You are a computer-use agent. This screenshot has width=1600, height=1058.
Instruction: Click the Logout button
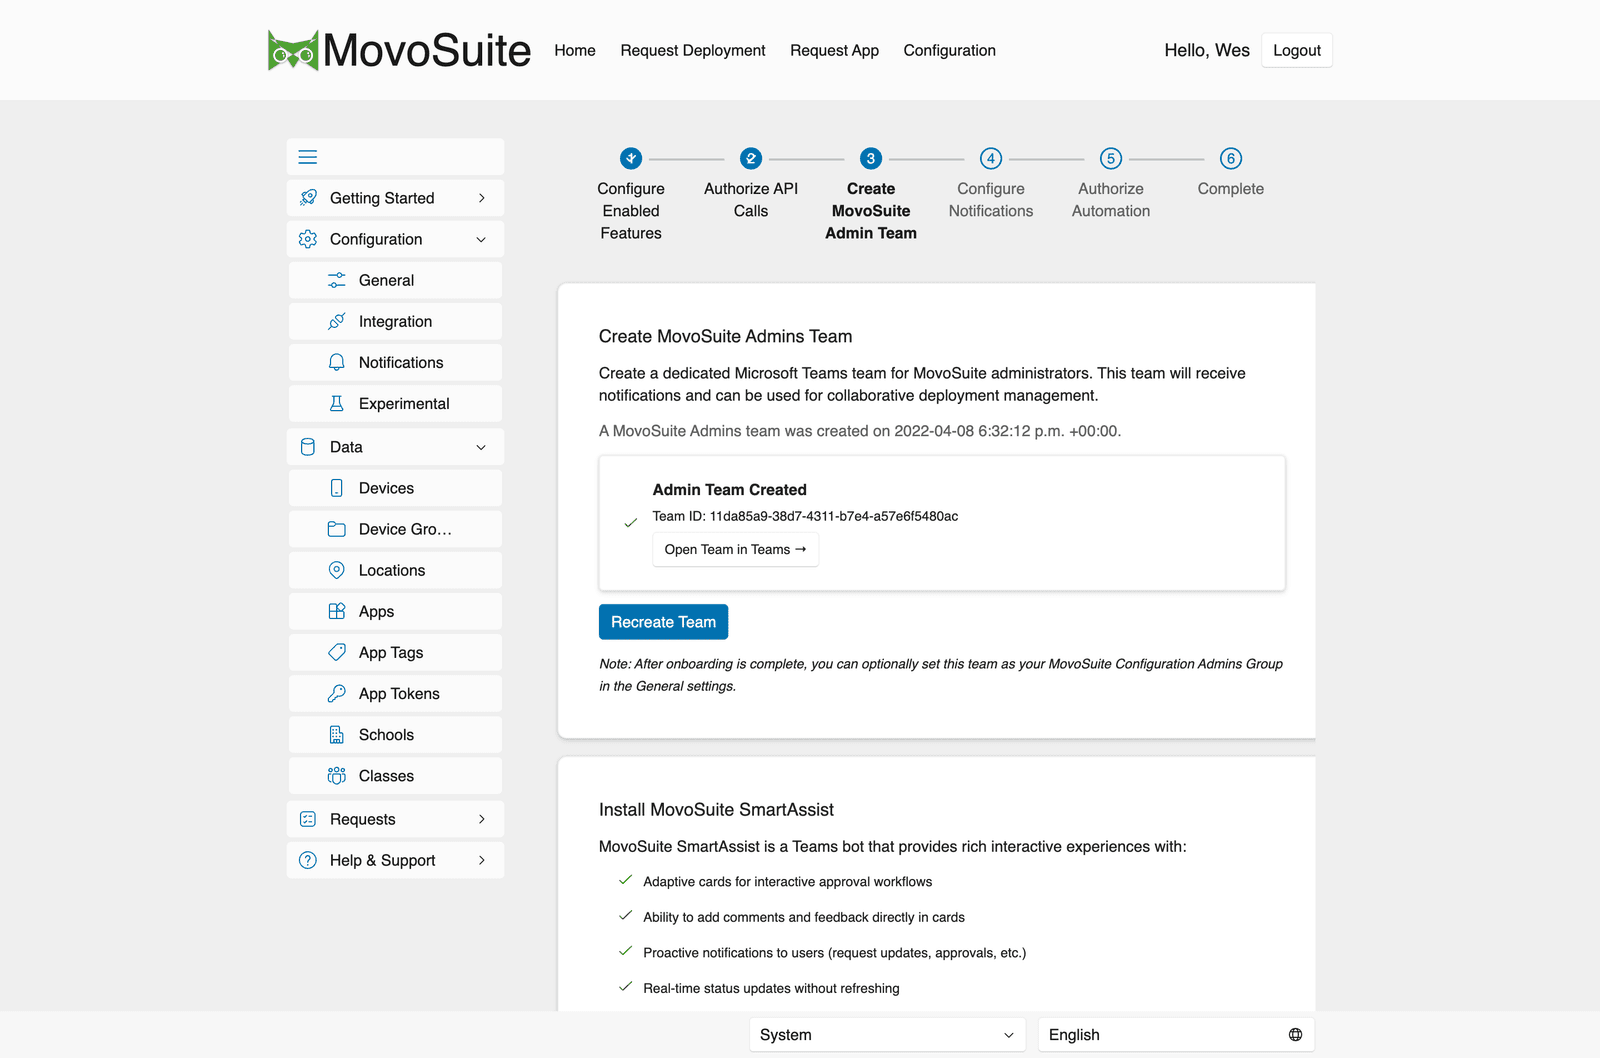point(1297,50)
